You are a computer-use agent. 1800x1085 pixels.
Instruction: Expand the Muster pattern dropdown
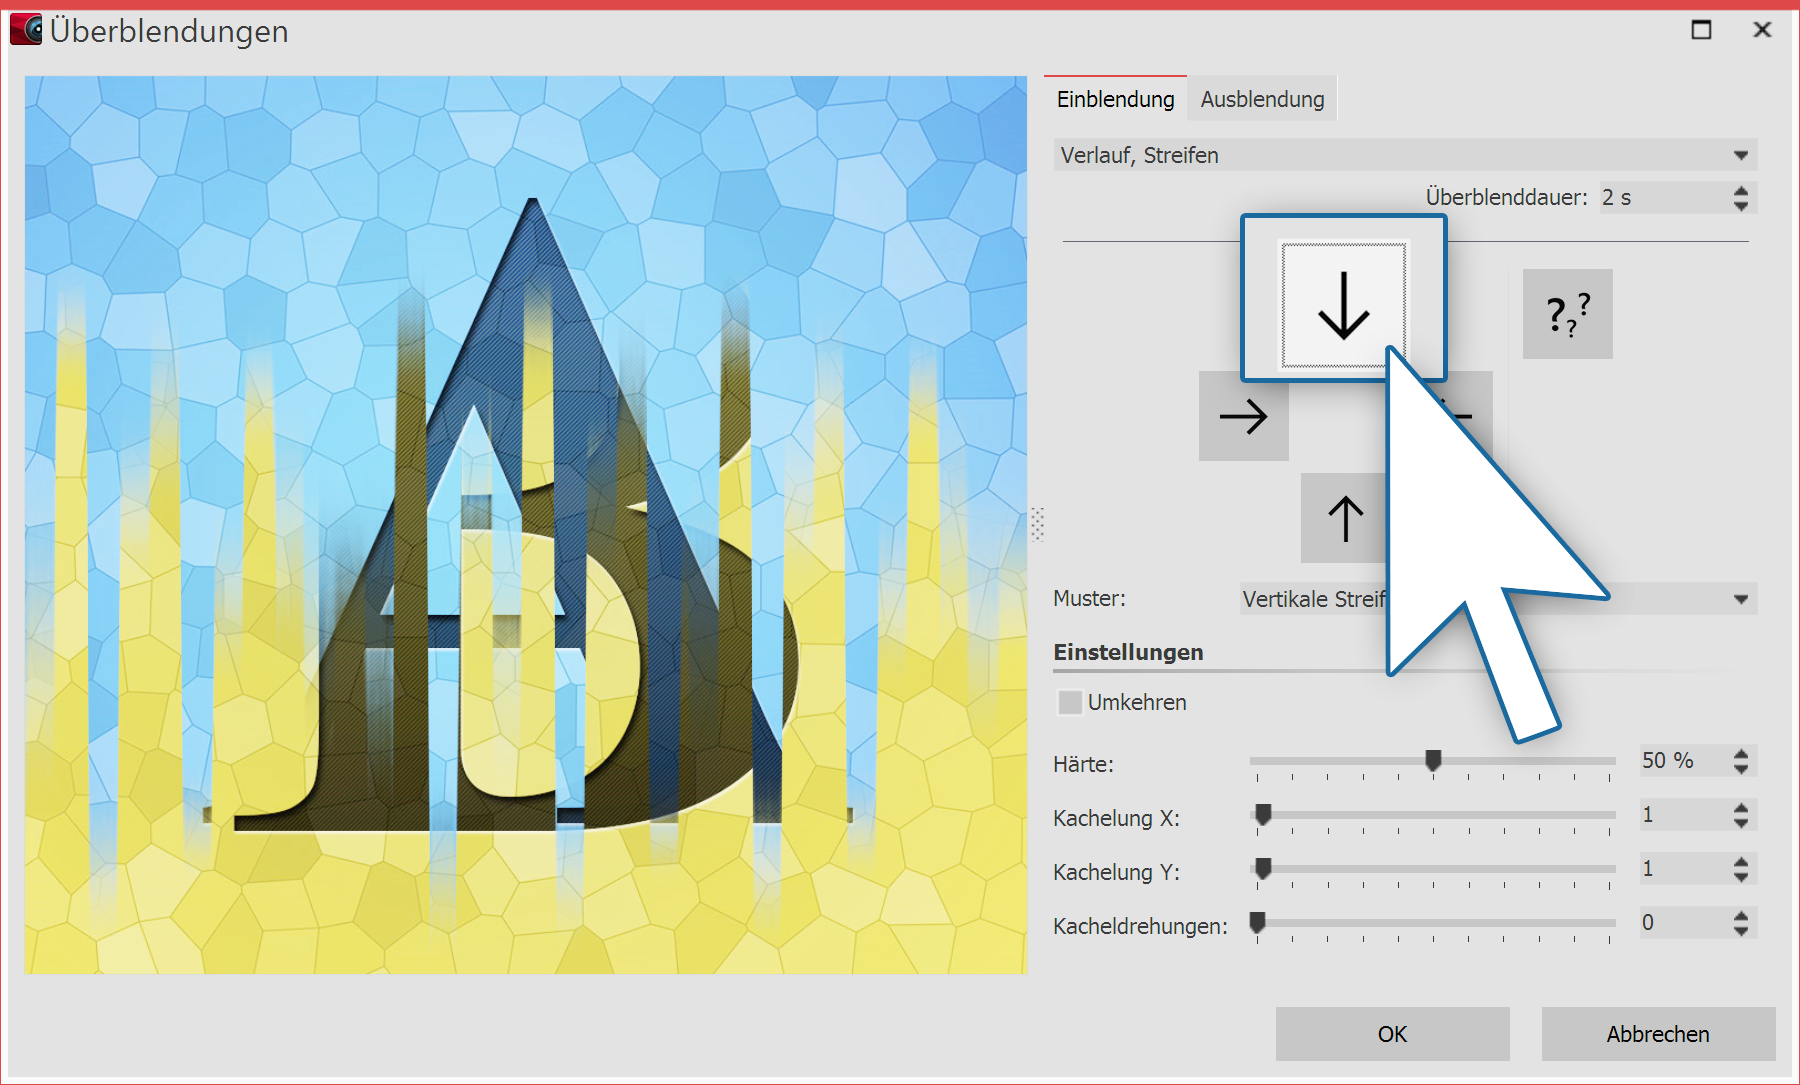[1740, 599]
